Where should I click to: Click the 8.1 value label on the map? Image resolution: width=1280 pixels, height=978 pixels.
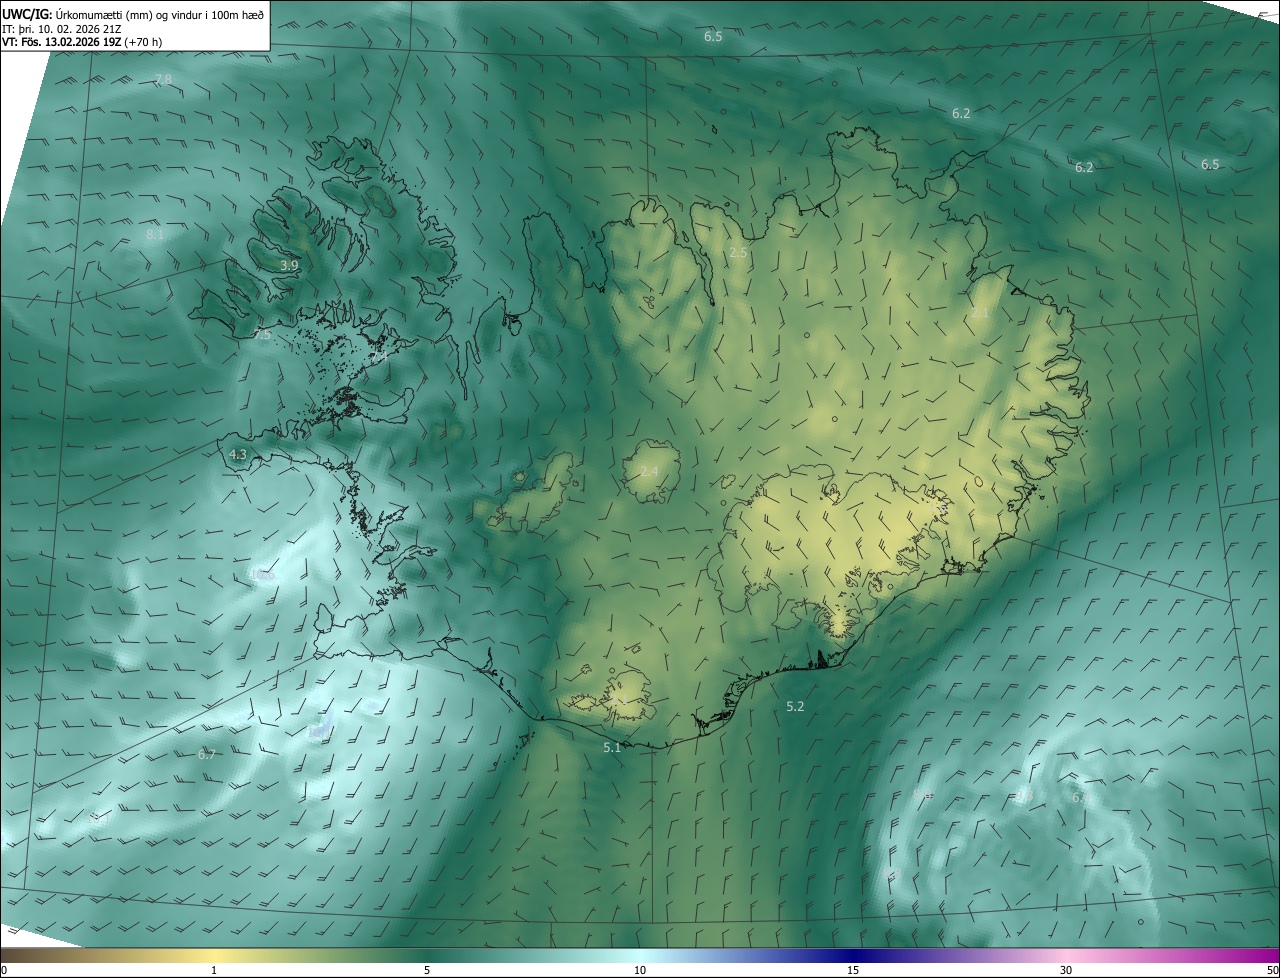[x=155, y=235]
